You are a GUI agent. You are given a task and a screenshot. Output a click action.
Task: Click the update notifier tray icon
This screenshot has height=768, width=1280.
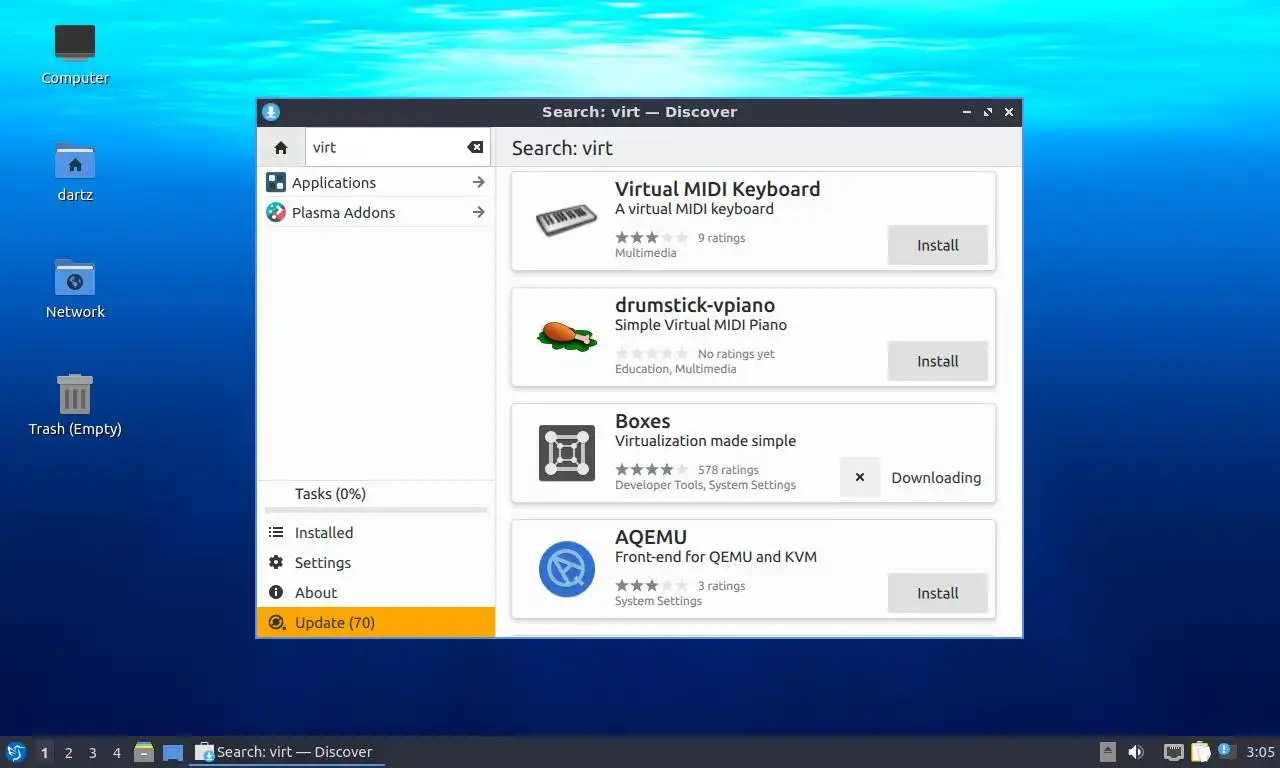click(1227, 752)
